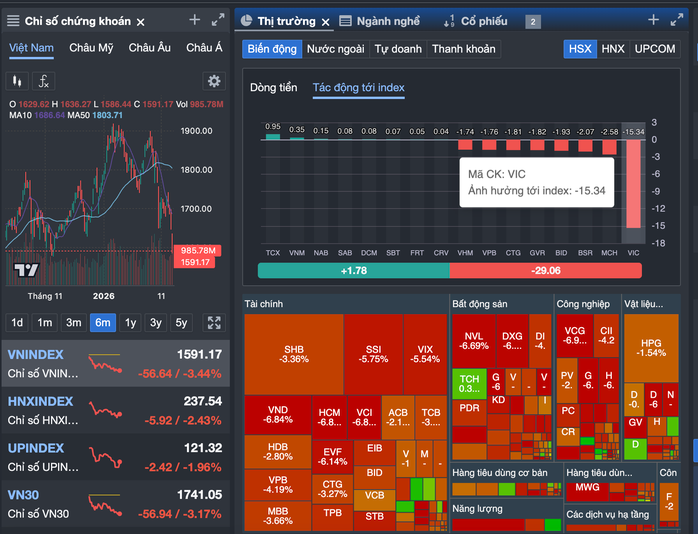
Task: Click the SHB tile in the heatmap
Action: pyautogui.click(x=293, y=353)
